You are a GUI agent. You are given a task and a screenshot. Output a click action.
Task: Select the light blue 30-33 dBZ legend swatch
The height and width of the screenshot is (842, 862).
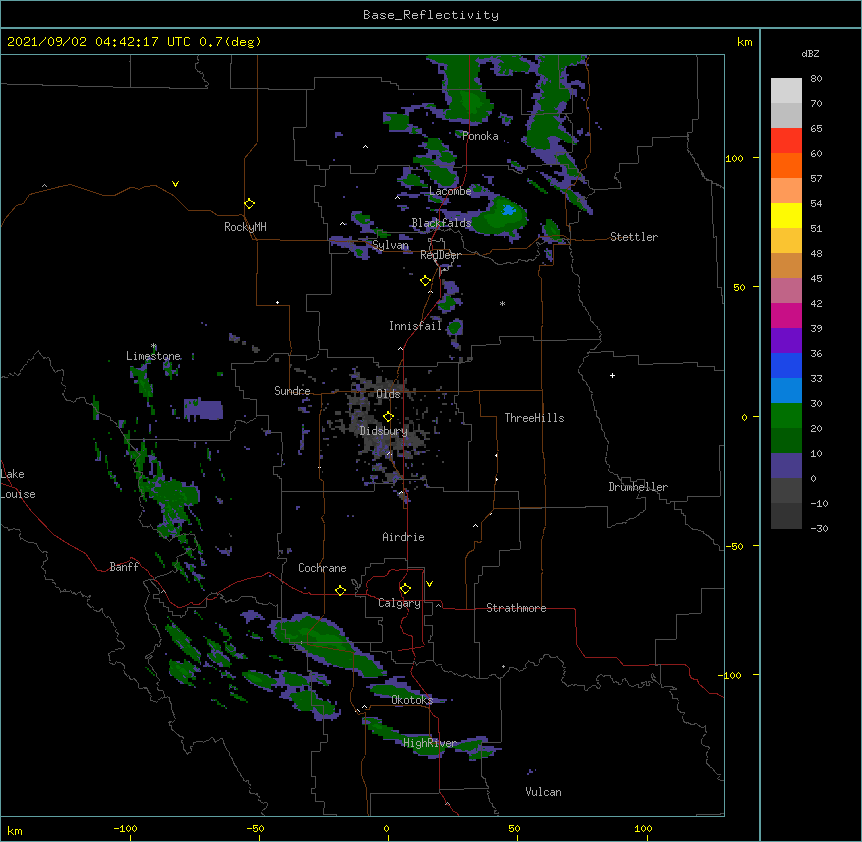[x=786, y=391]
